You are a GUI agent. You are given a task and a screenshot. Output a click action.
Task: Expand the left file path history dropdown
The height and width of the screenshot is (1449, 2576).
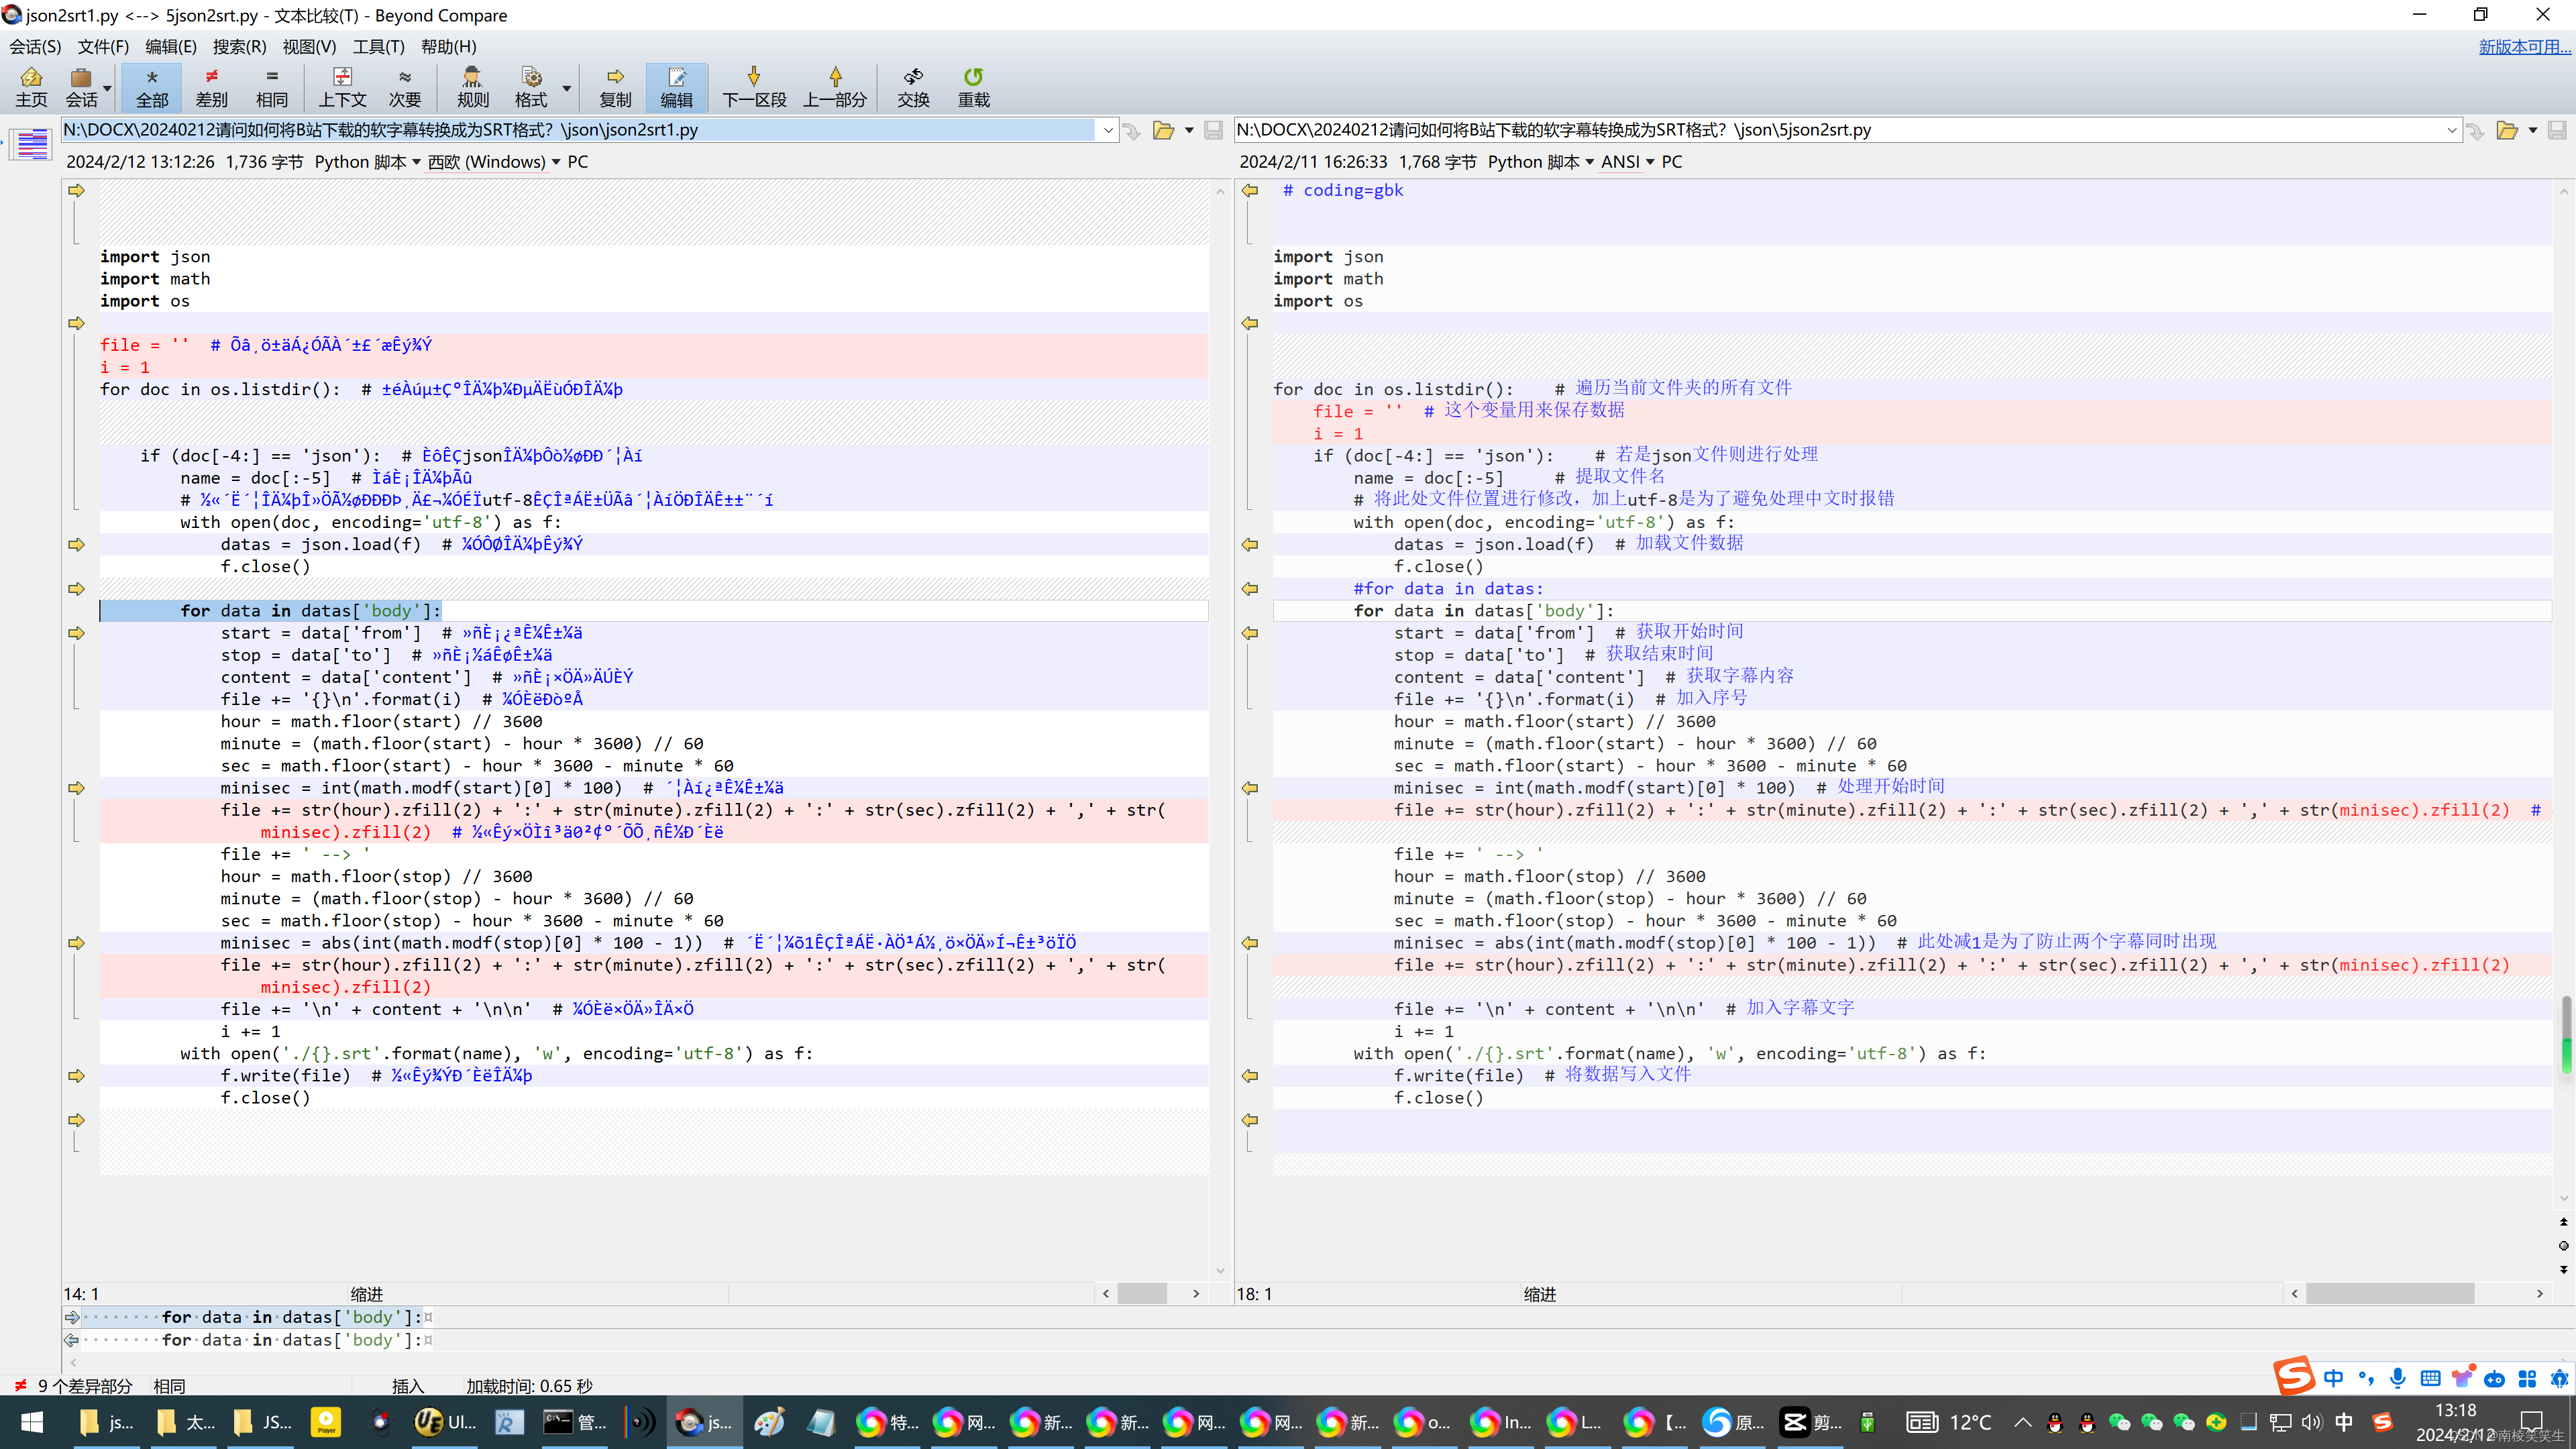tap(1108, 130)
